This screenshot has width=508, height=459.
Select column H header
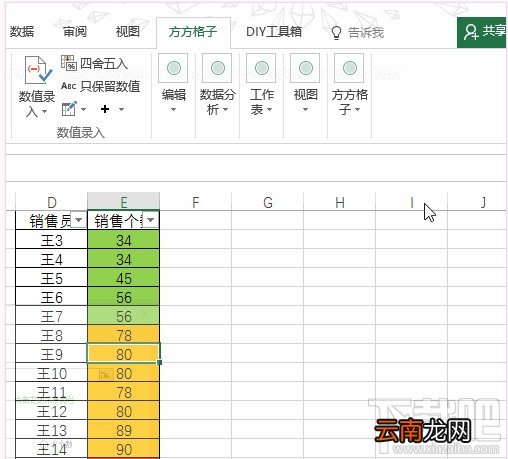[340, 202]
